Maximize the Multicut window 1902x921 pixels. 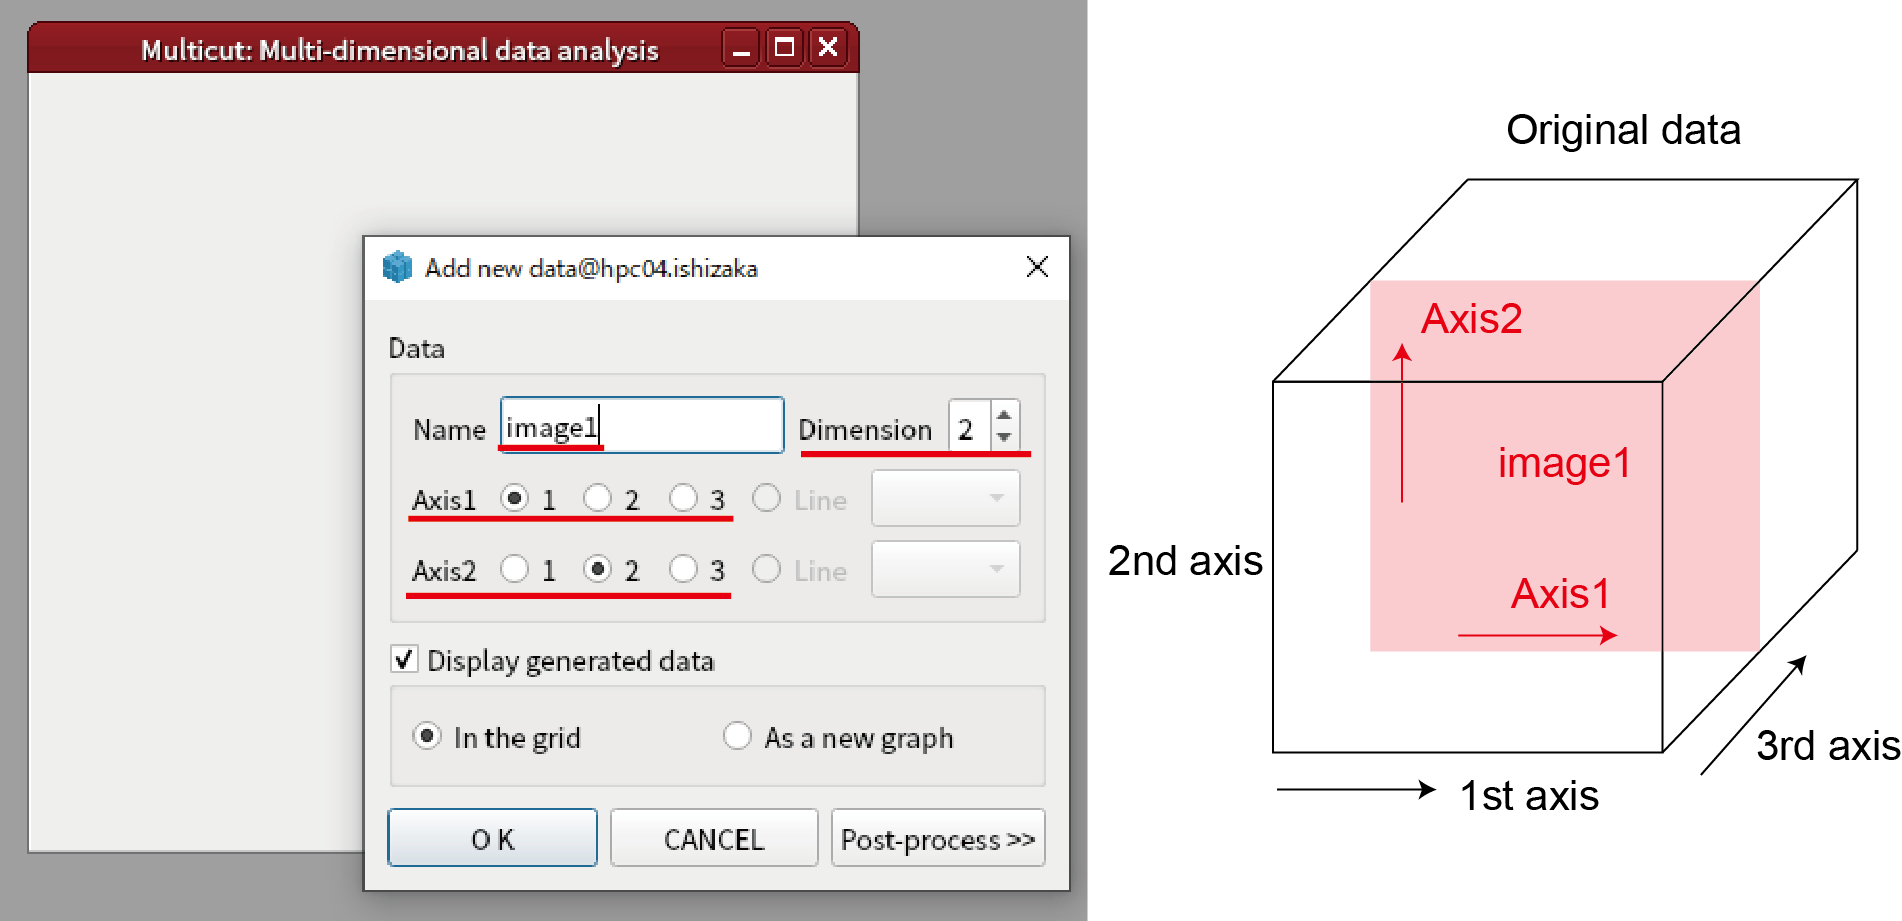[x=785, y=48]
